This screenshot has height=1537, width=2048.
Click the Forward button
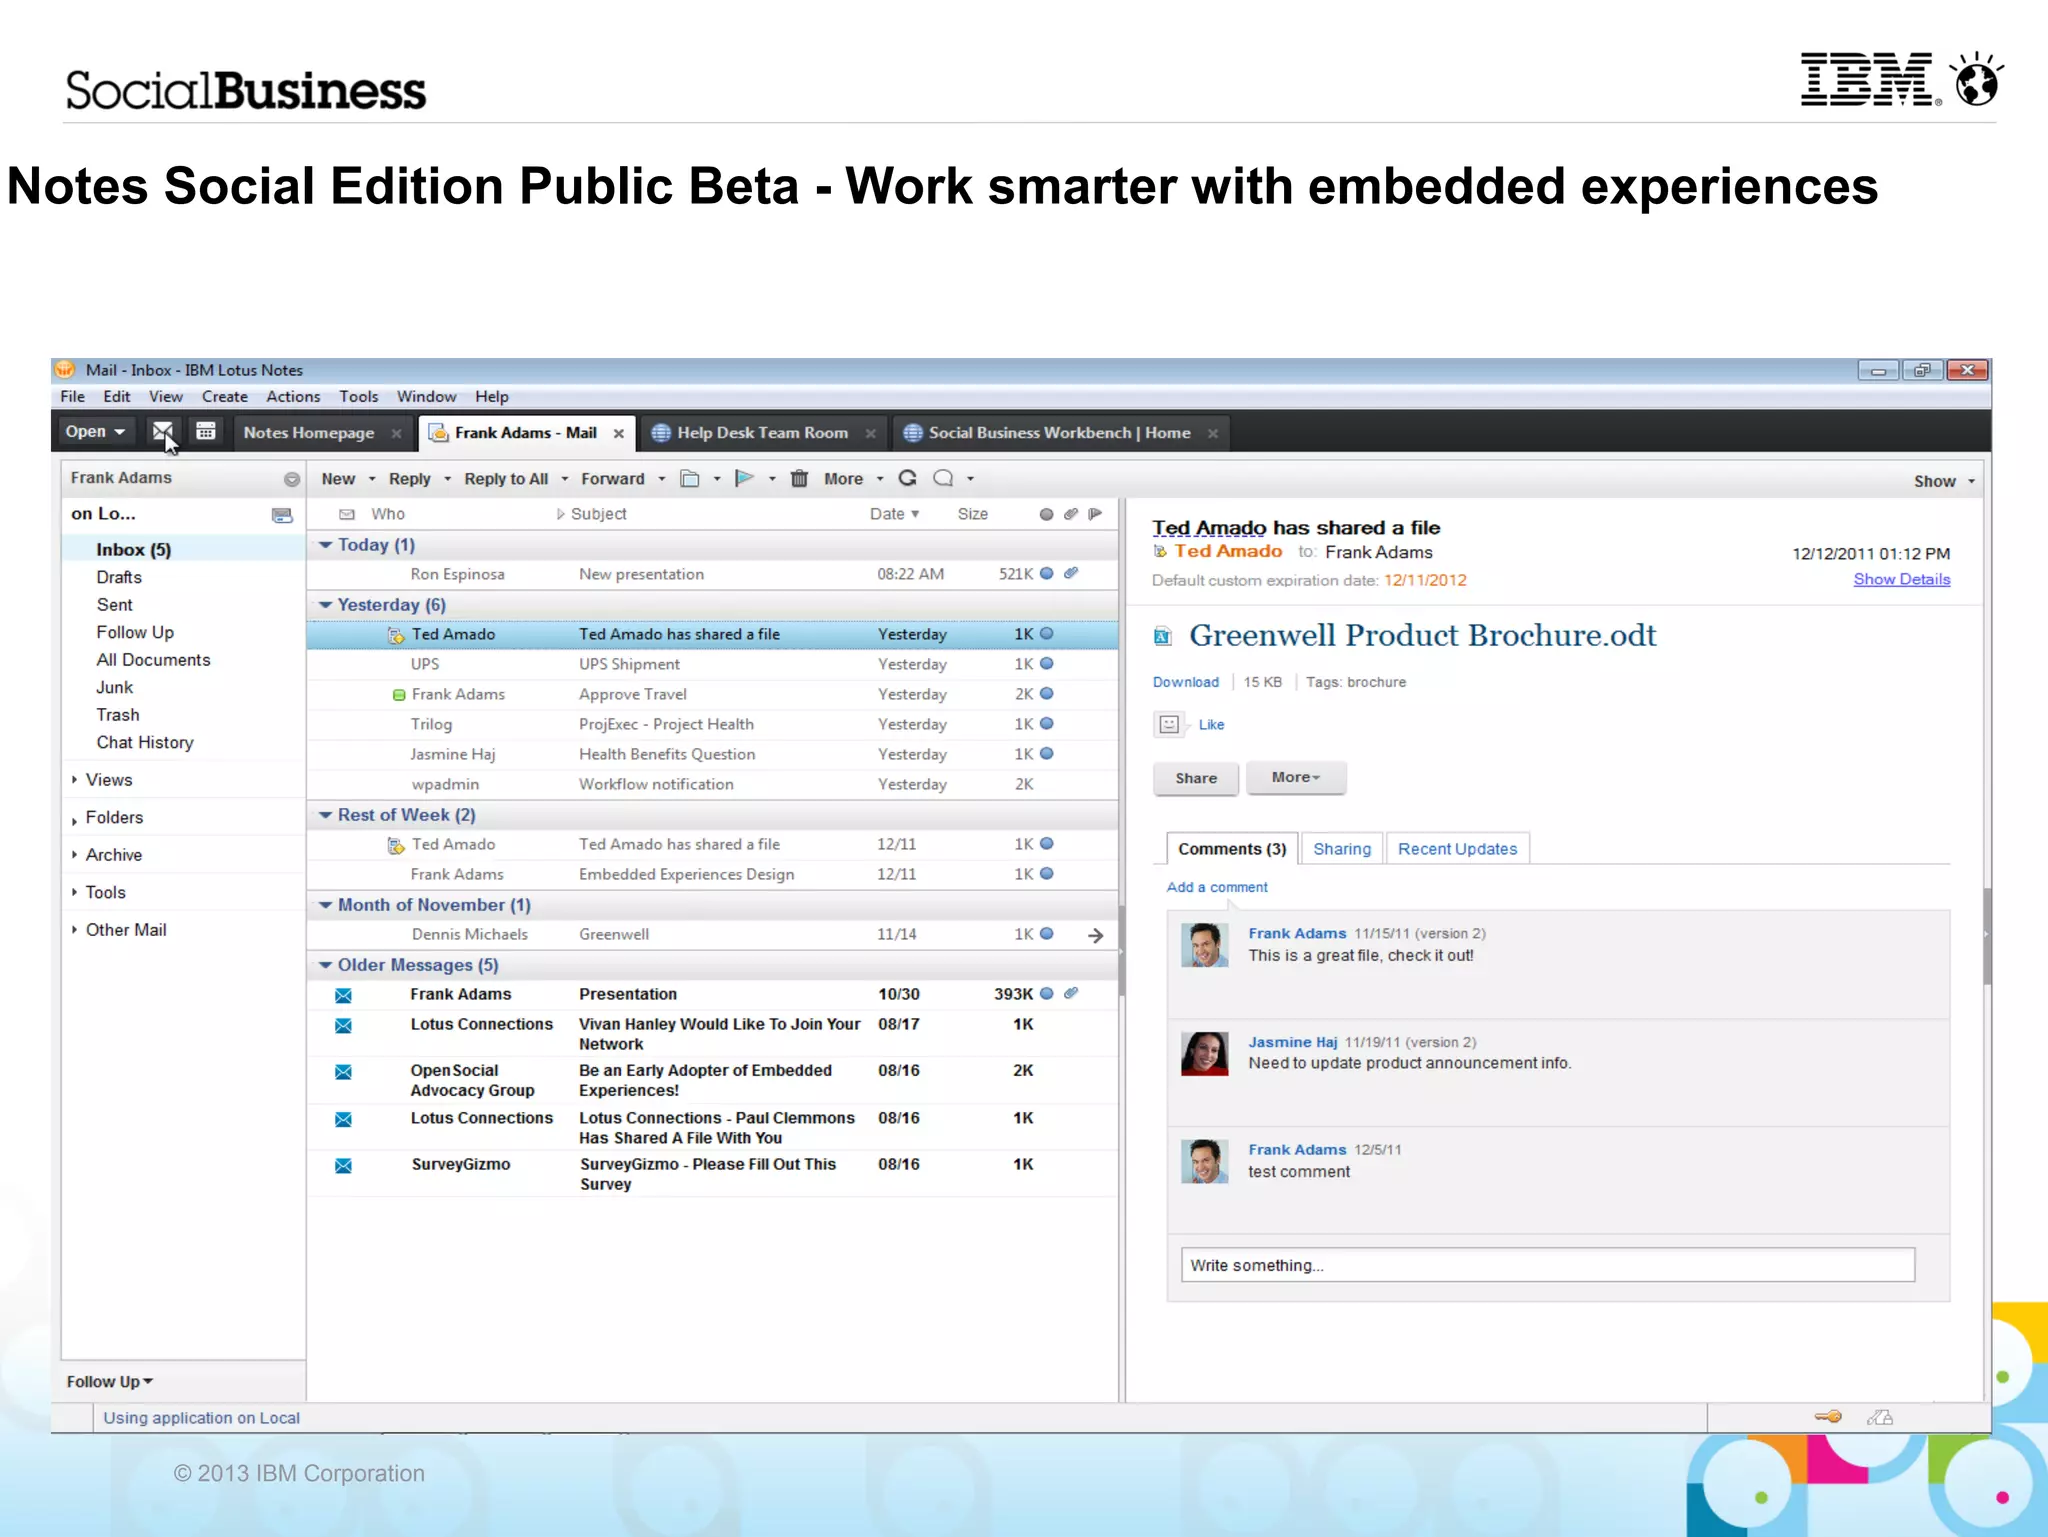tap(613, 479)
